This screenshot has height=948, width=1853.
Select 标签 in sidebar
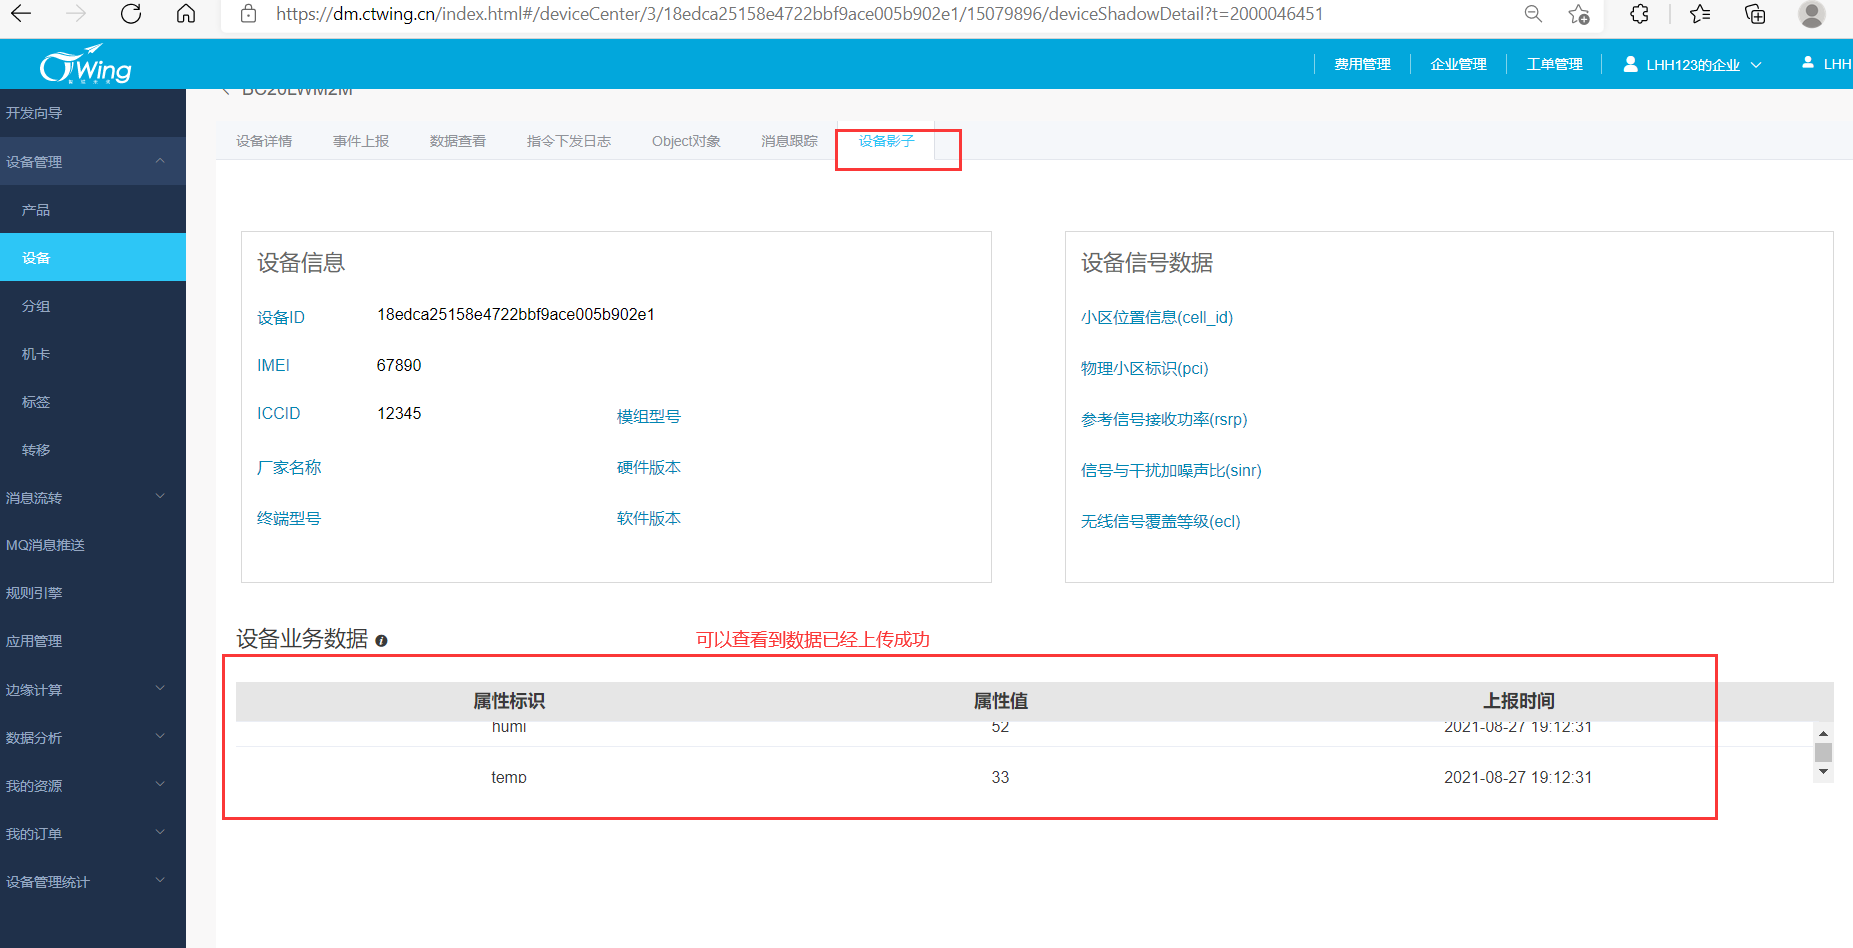[x=93, y=402]
